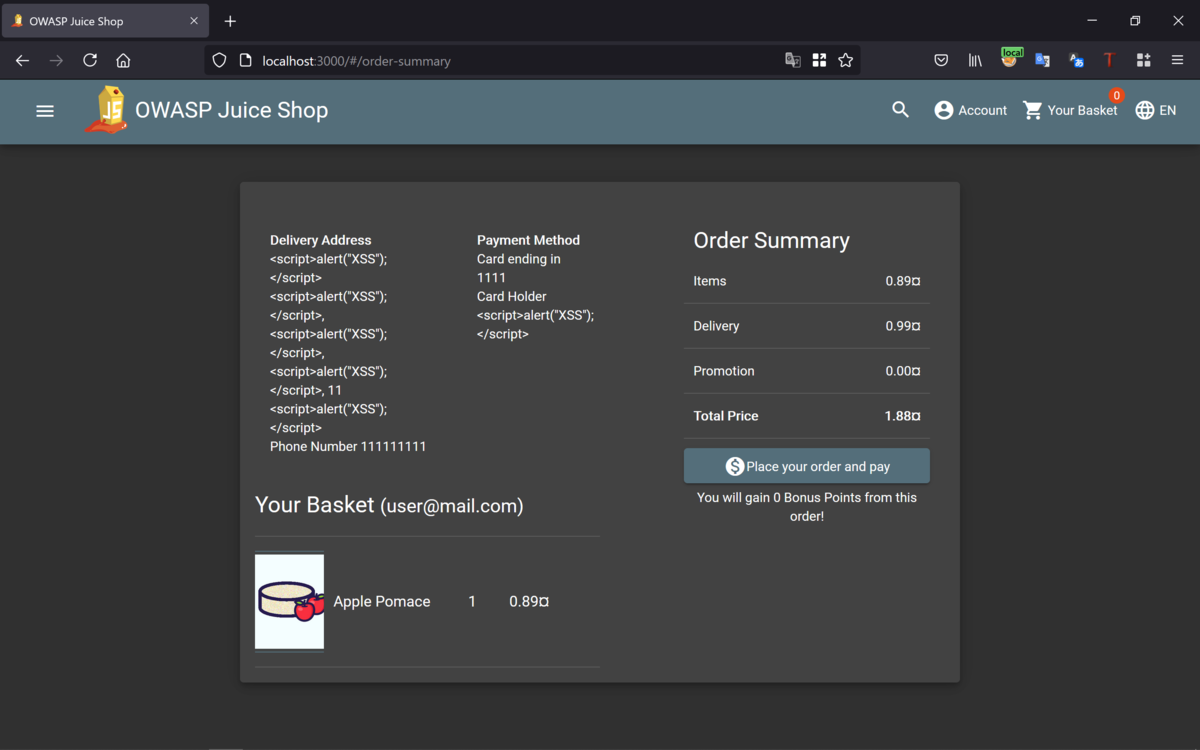Viewport: 1200px width, 750px height.
Task: Click the OWASP Juice Shop title text
Action: [231, 110]
